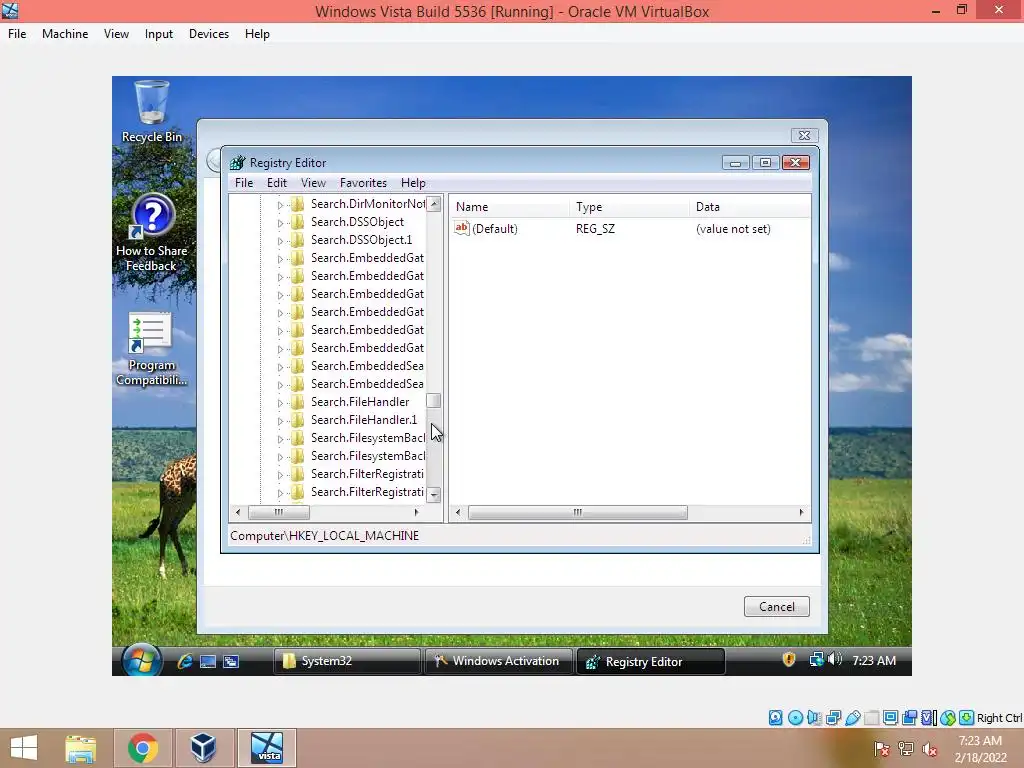
Task: Expand the Search.DSSObject.1 key
Action: point(280,241)
